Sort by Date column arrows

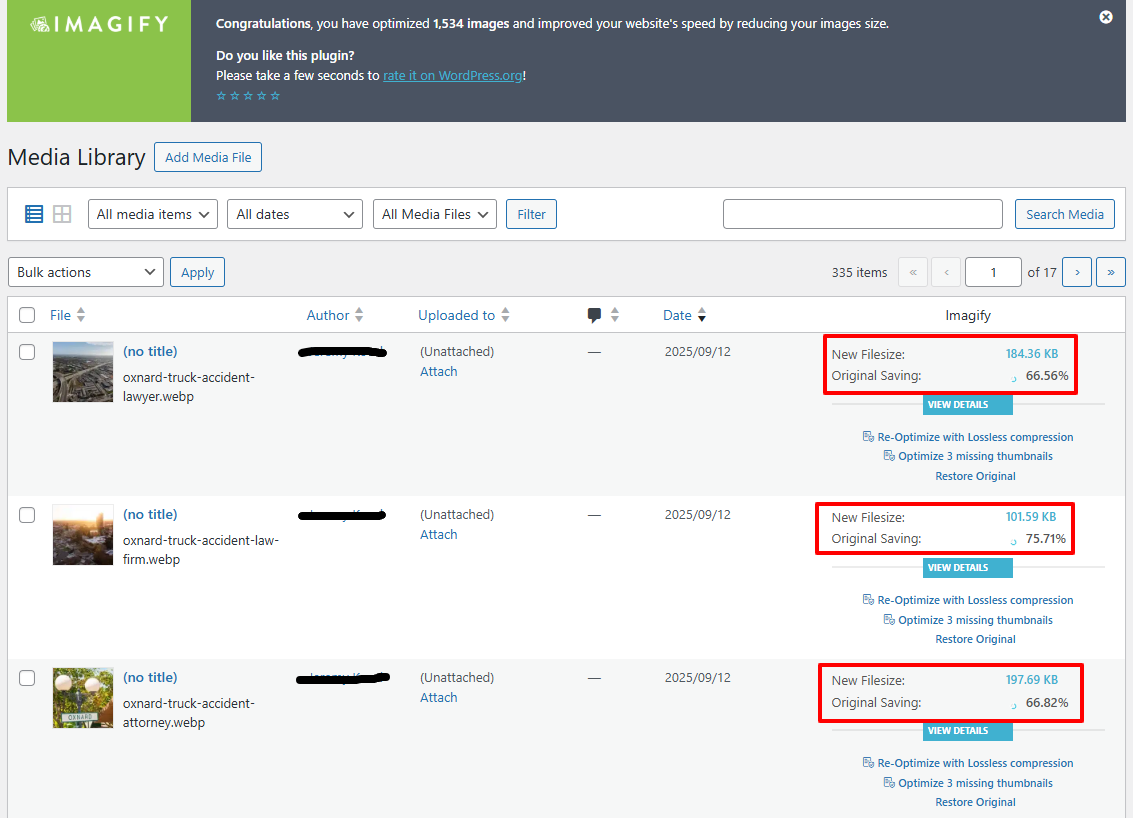[702, 315]
